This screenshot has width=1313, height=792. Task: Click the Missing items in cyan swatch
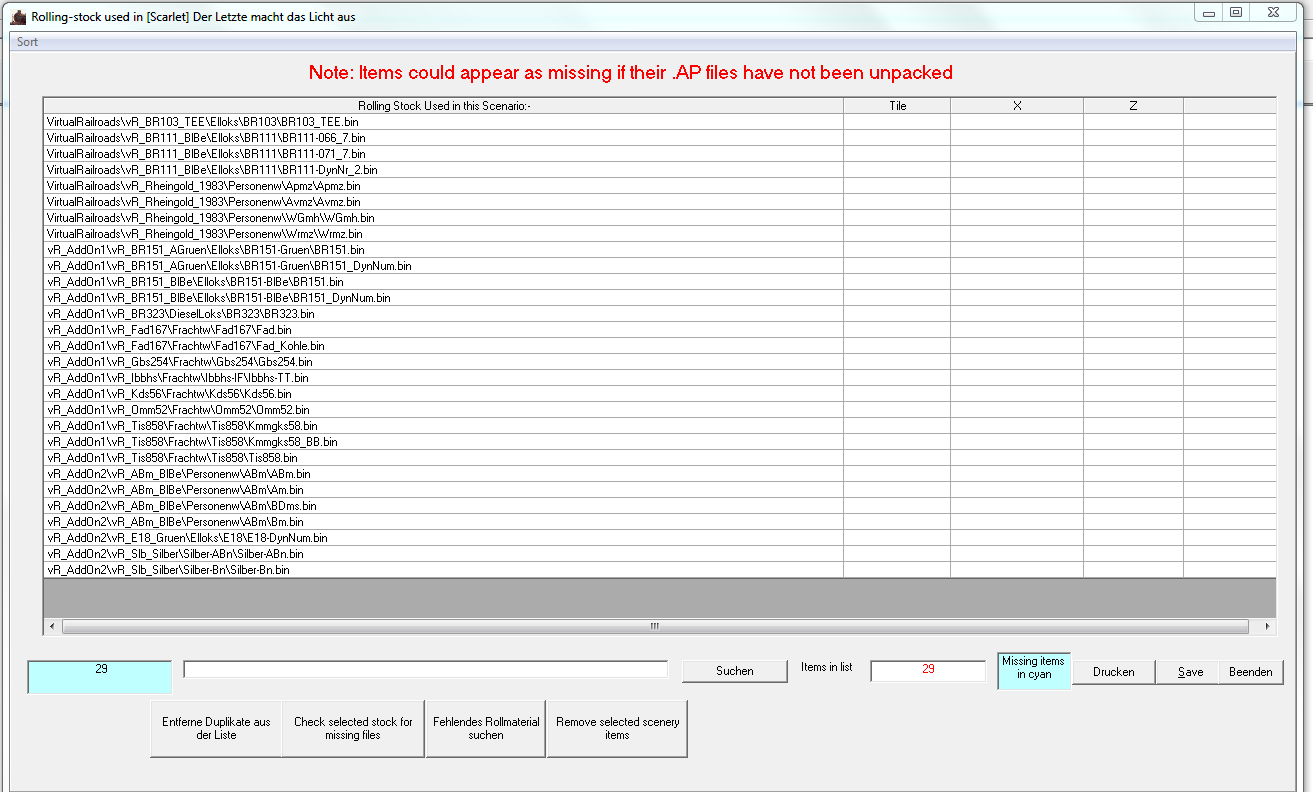tap(1034, 670)
